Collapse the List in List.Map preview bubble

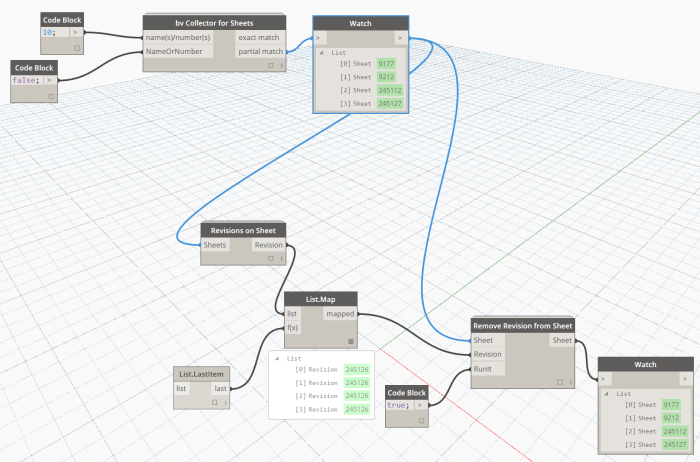point(278,357)
